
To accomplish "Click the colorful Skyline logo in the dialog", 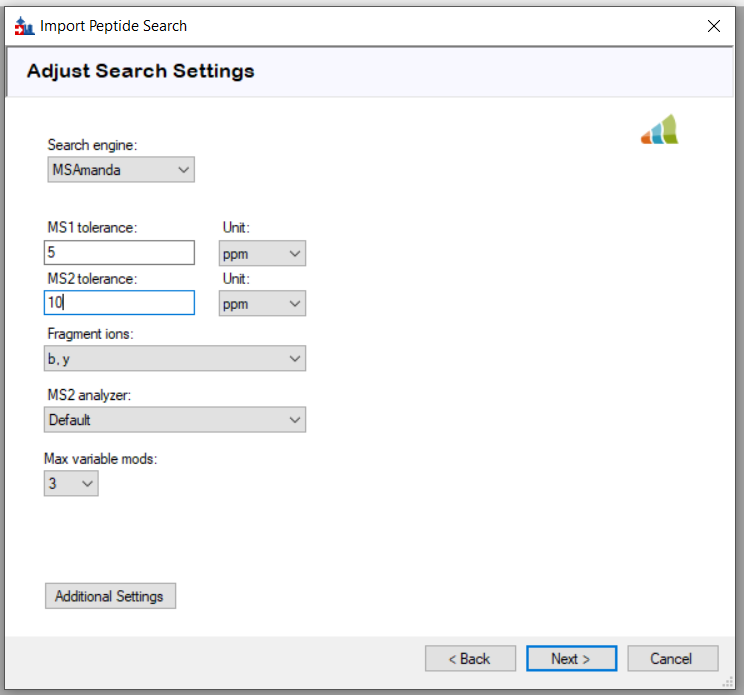I will [659, 130].
